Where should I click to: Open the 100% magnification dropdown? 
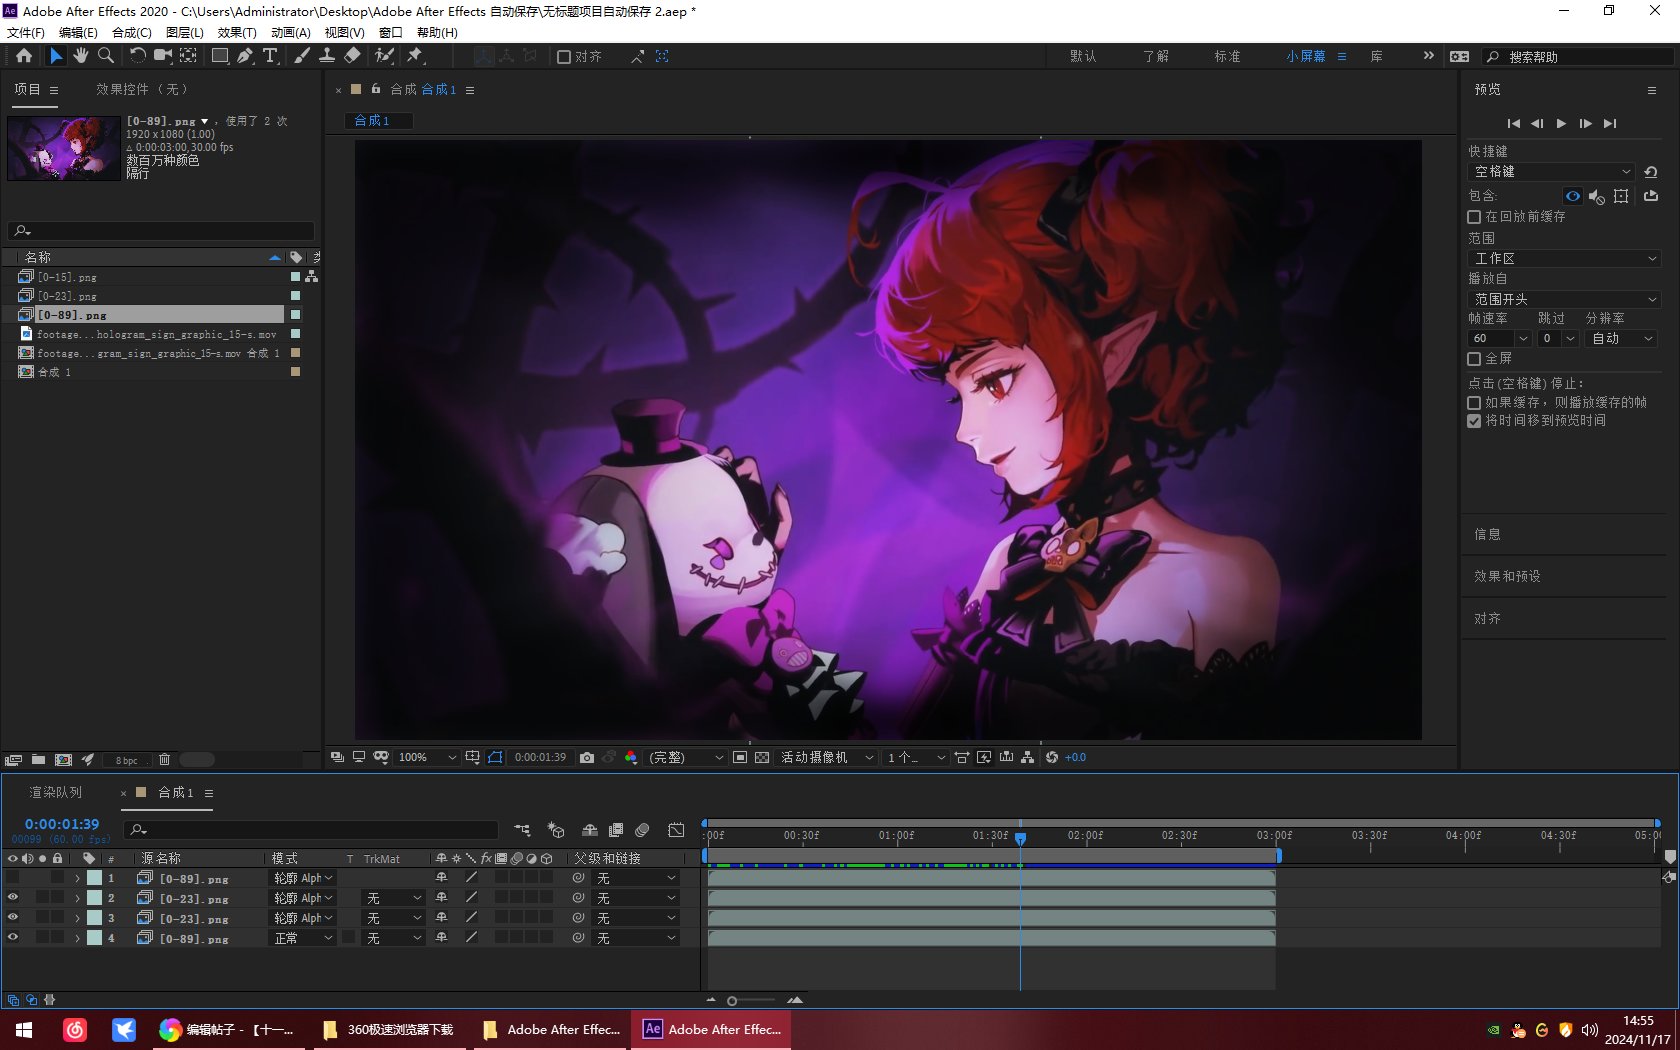(427, 758)
